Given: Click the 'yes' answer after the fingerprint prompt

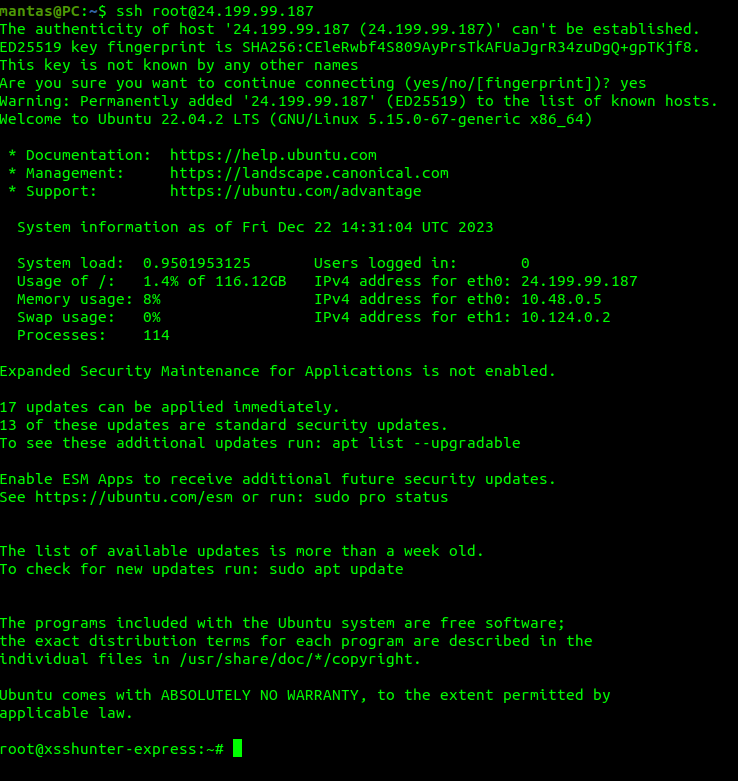Looking at the screenshot, I should (x=633, y=83).
